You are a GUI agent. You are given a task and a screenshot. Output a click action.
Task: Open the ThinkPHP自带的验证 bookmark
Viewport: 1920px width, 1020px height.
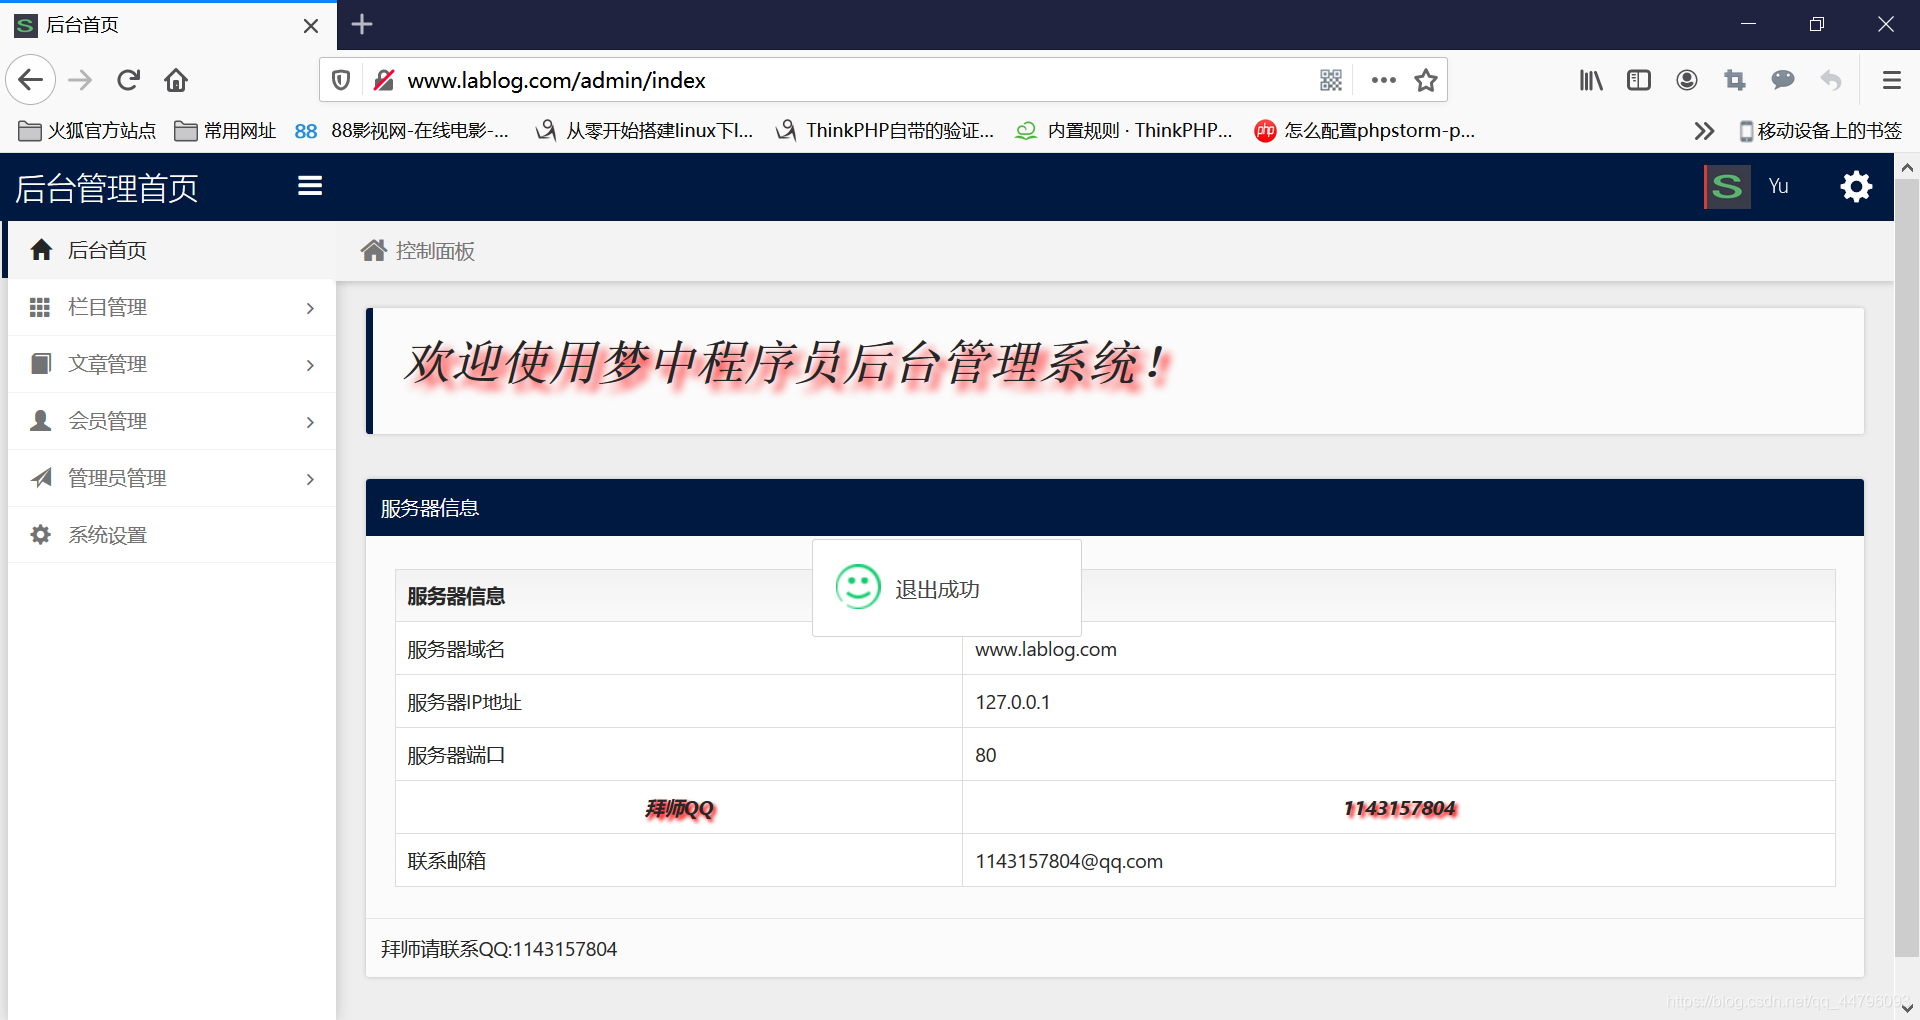click(885, 131)
